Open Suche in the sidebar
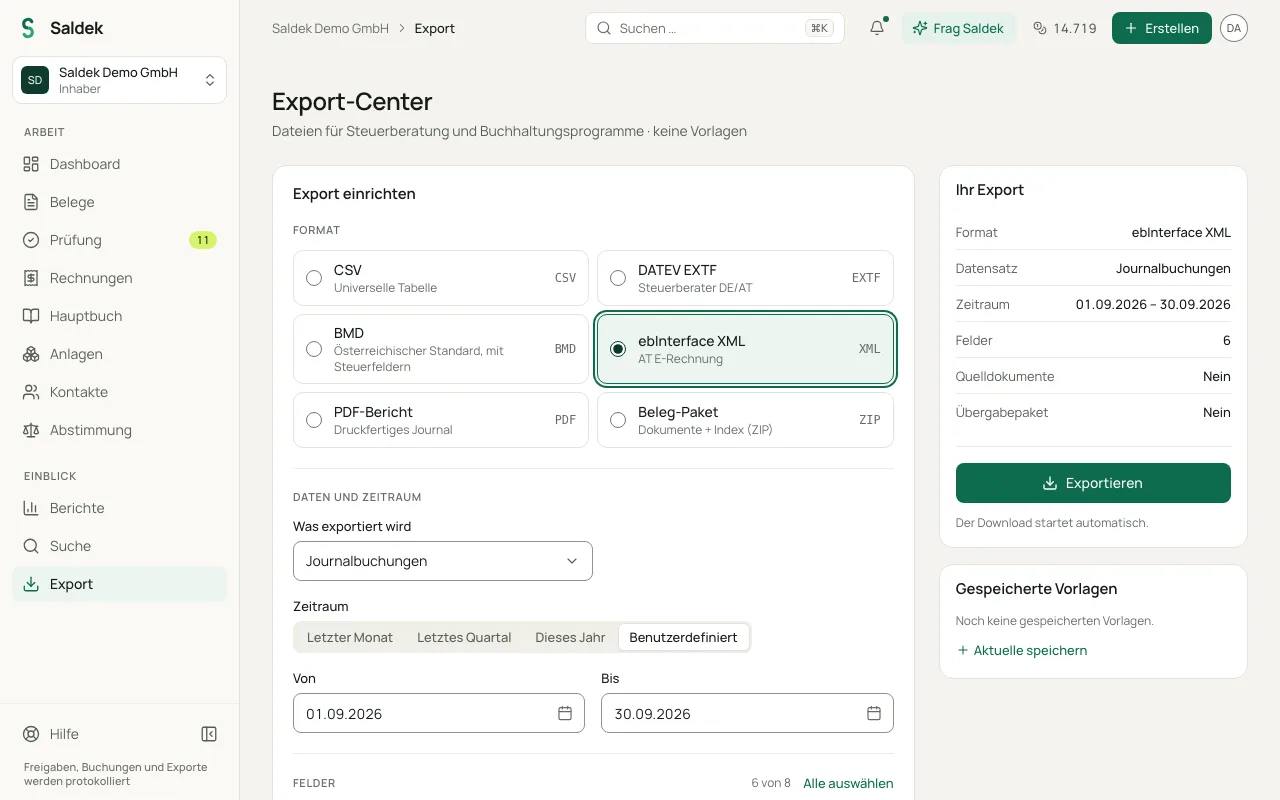Screen dimensions: 1280x800 click(x=120, y=546)
